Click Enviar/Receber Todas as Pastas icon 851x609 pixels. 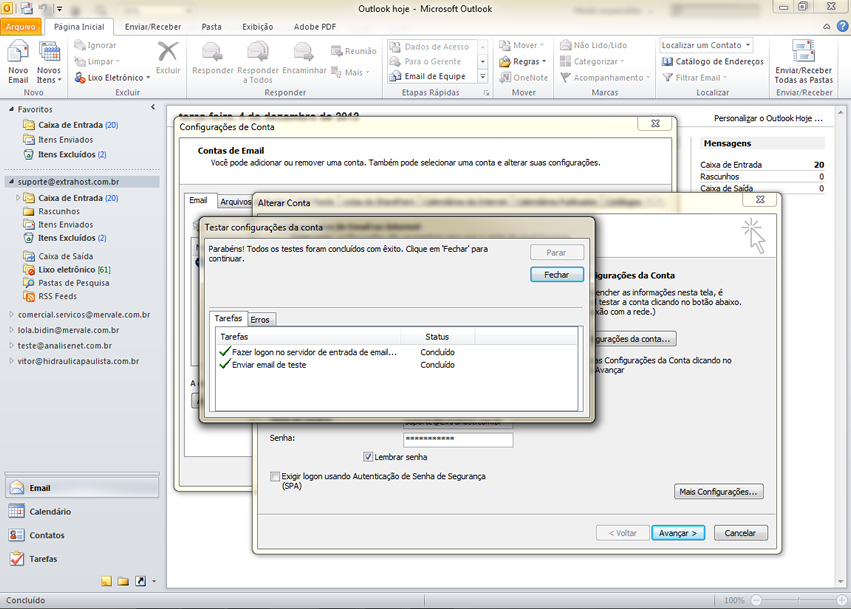point(803,52)
